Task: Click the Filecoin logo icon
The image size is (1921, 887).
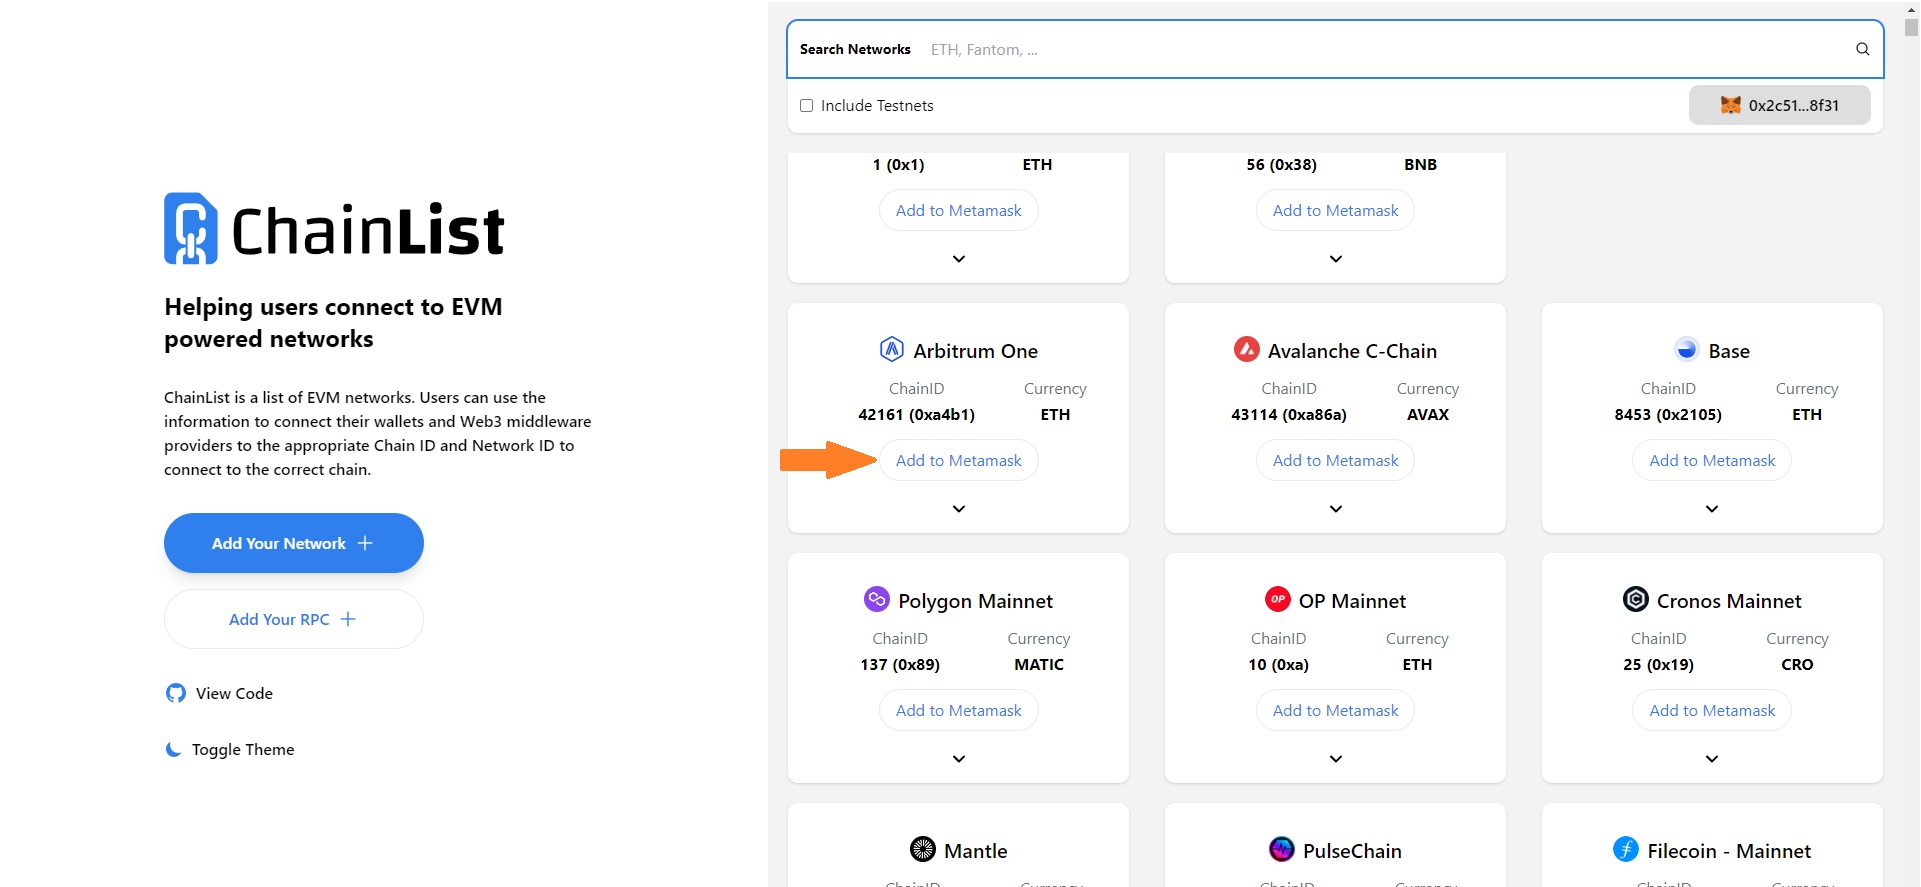Action: (1626, 849)
